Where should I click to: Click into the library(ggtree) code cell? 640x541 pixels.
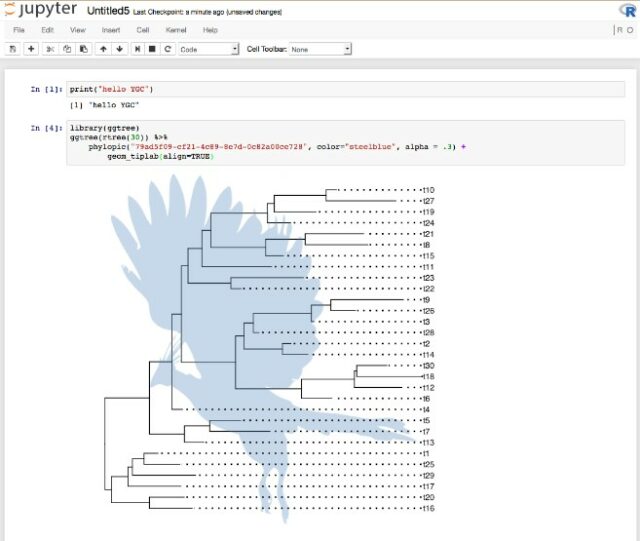(x=345, y=142)
